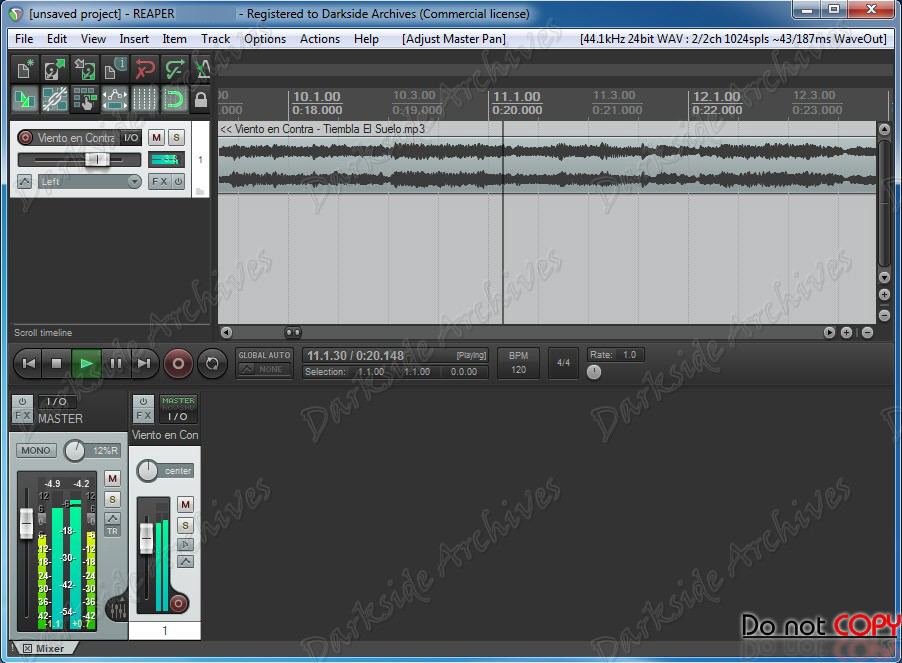Open the View menu
This screenshot has width=902, height=663.
(x=93, y=39)
